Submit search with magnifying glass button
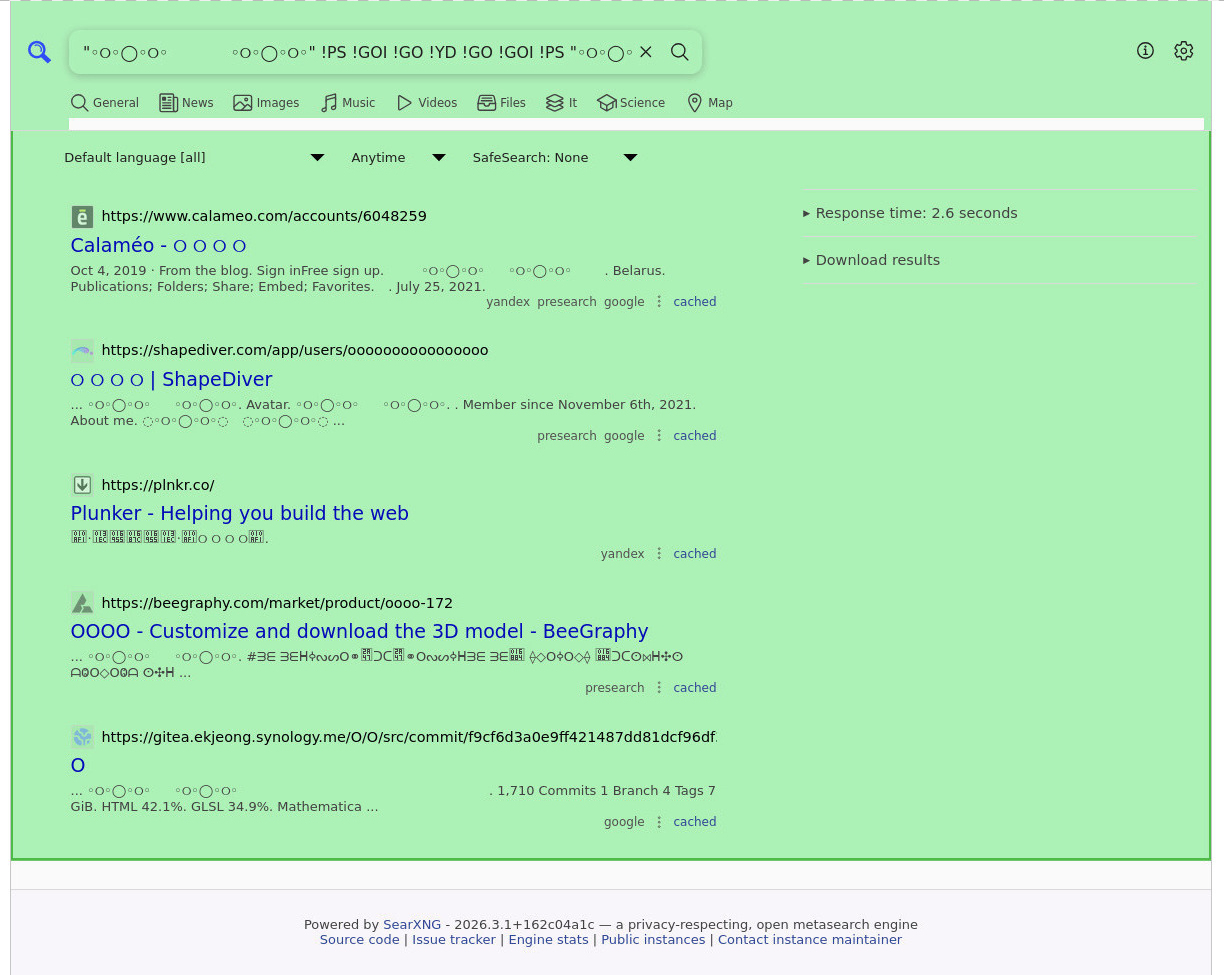This screenshot has width=1224, height=975. tap(680, 52)
